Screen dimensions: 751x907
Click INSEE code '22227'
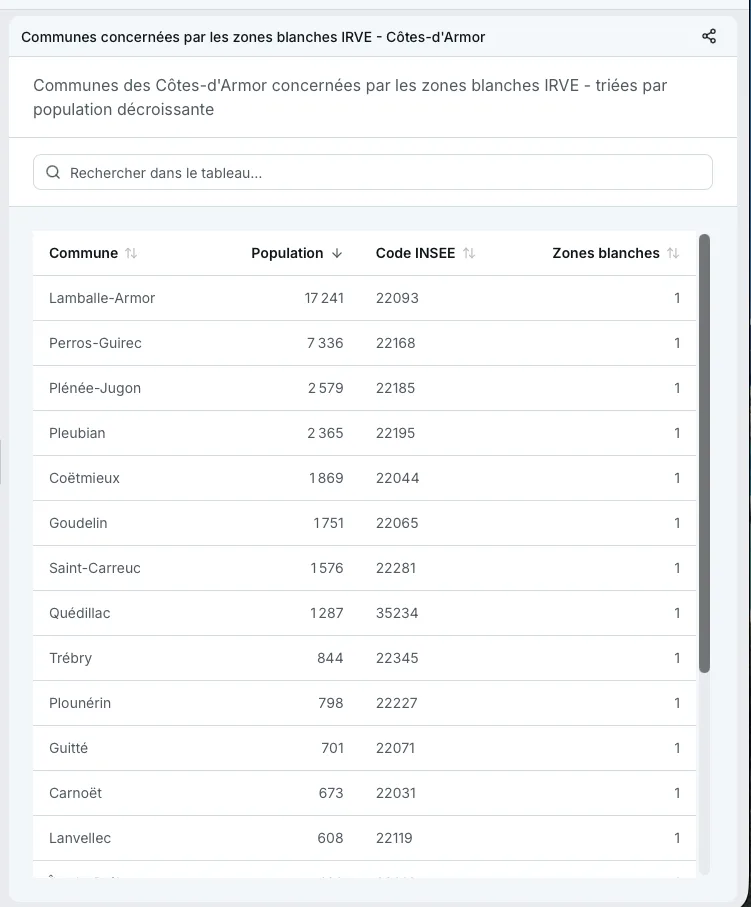397,703
